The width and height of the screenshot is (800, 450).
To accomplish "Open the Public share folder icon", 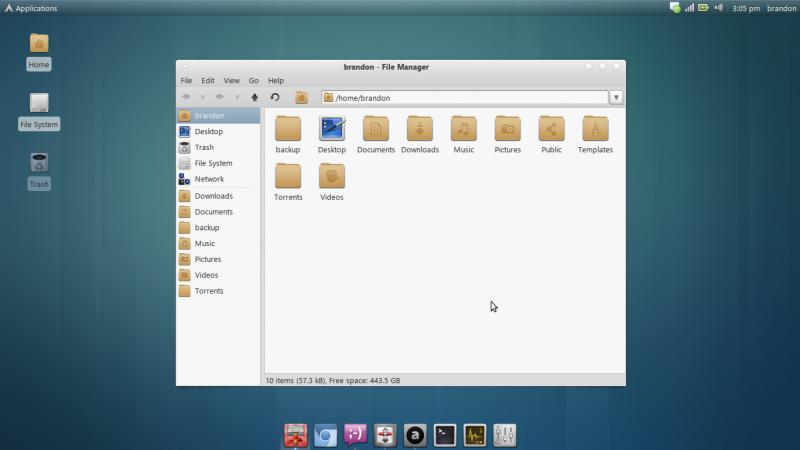I will [552, 135].
